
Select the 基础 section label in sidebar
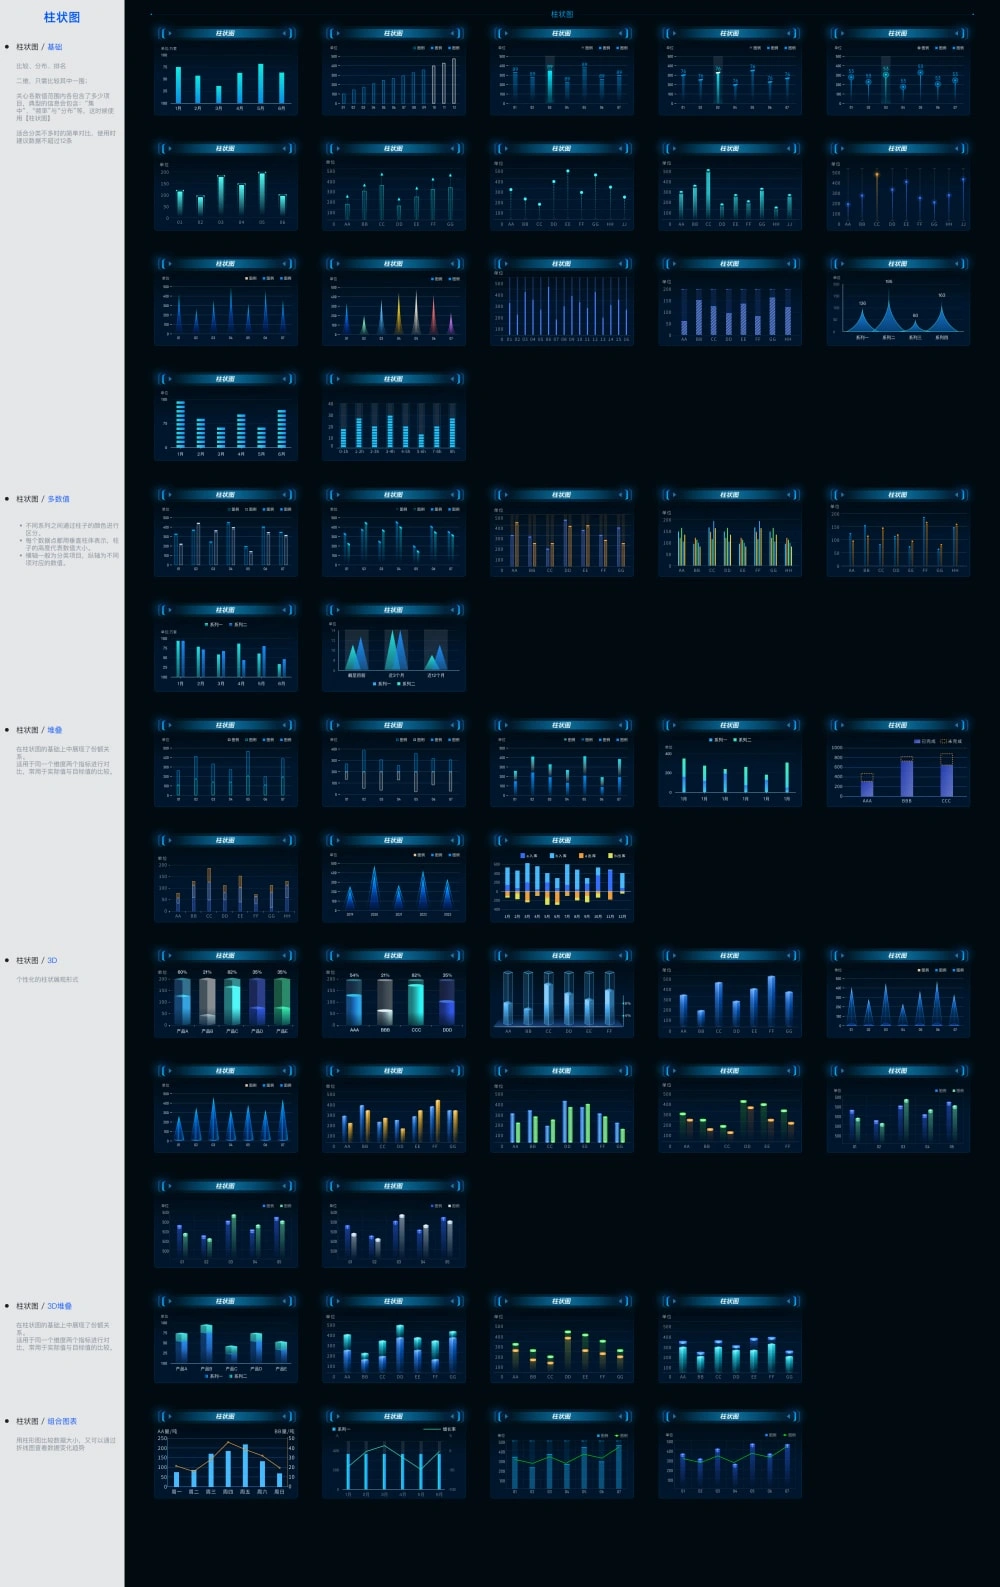pos(55,47)
